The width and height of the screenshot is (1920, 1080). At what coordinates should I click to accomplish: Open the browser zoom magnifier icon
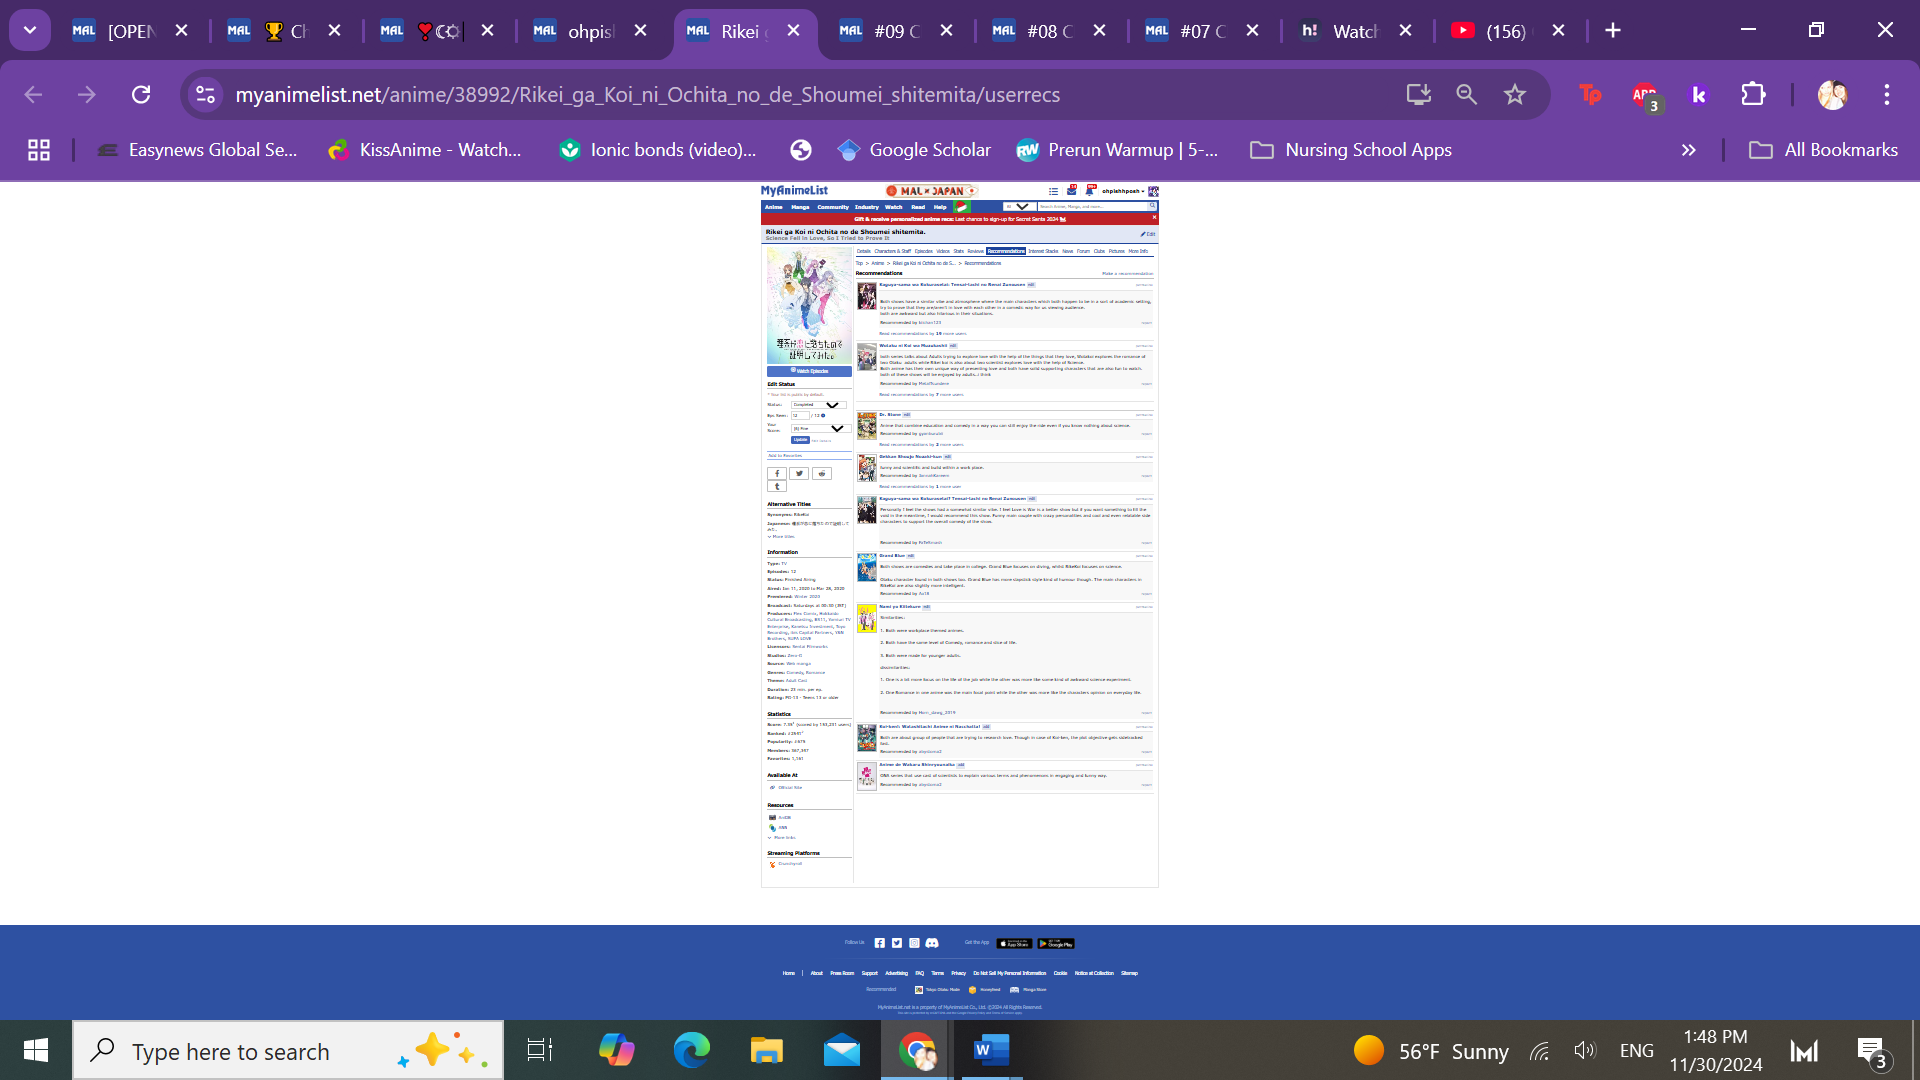click(1466, 94)
